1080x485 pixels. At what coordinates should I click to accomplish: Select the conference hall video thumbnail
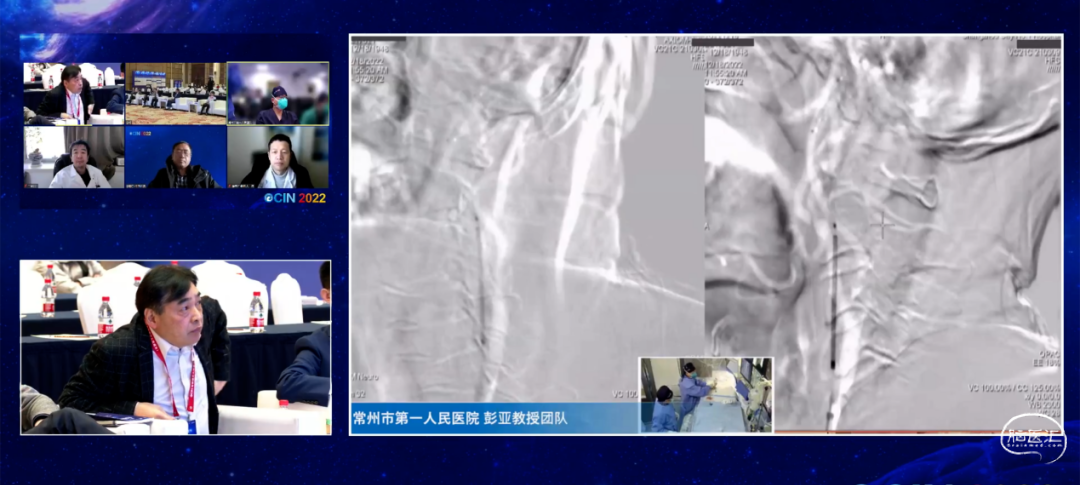[x=176, y=94]
